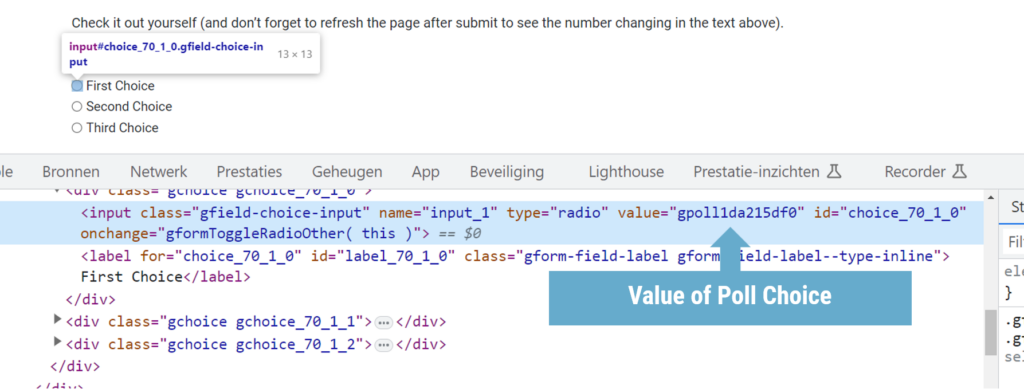
Task: Open the Netwerk DevTools tab
Action: point(159,172)
